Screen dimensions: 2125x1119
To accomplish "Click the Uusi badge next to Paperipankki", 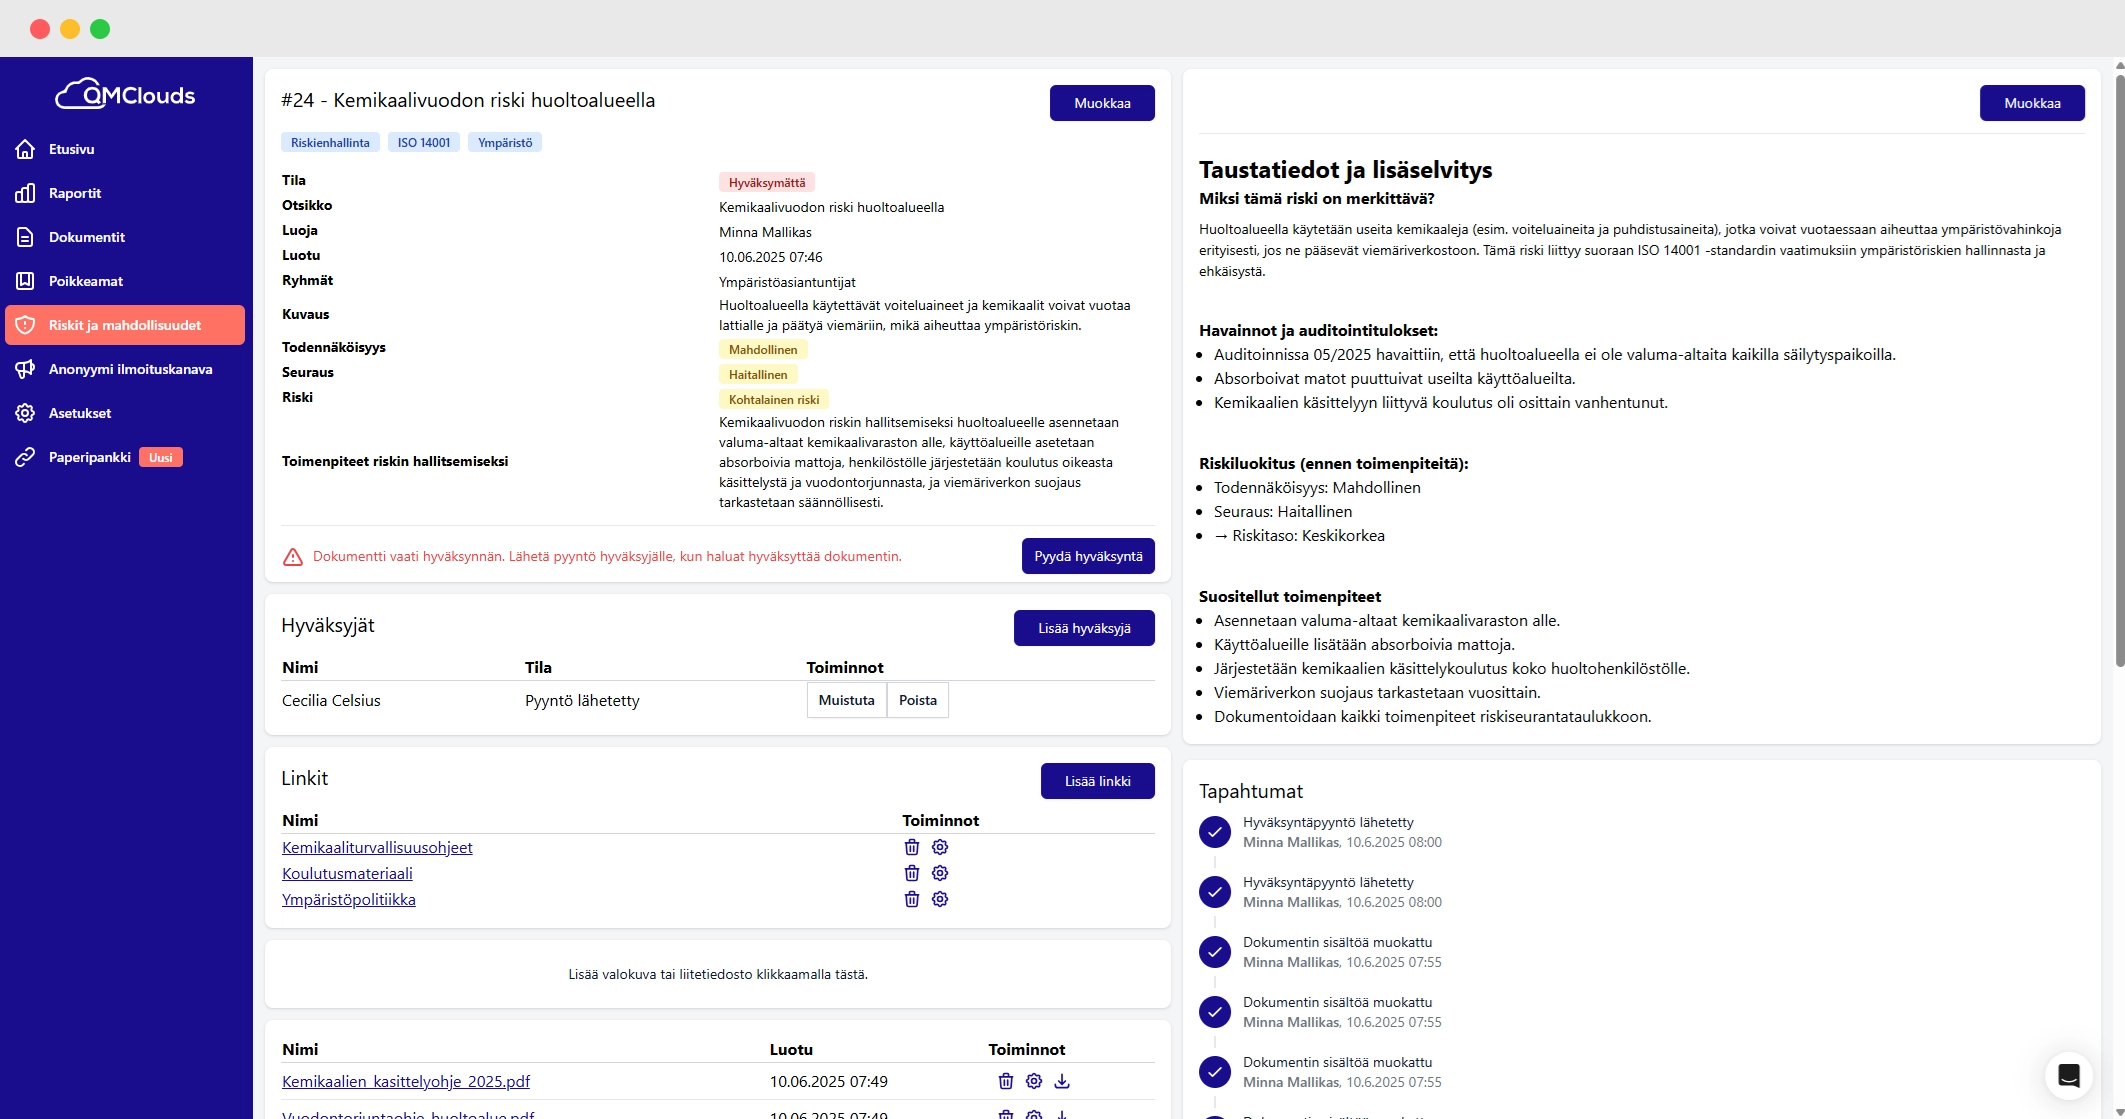I will tap(161, 458).
